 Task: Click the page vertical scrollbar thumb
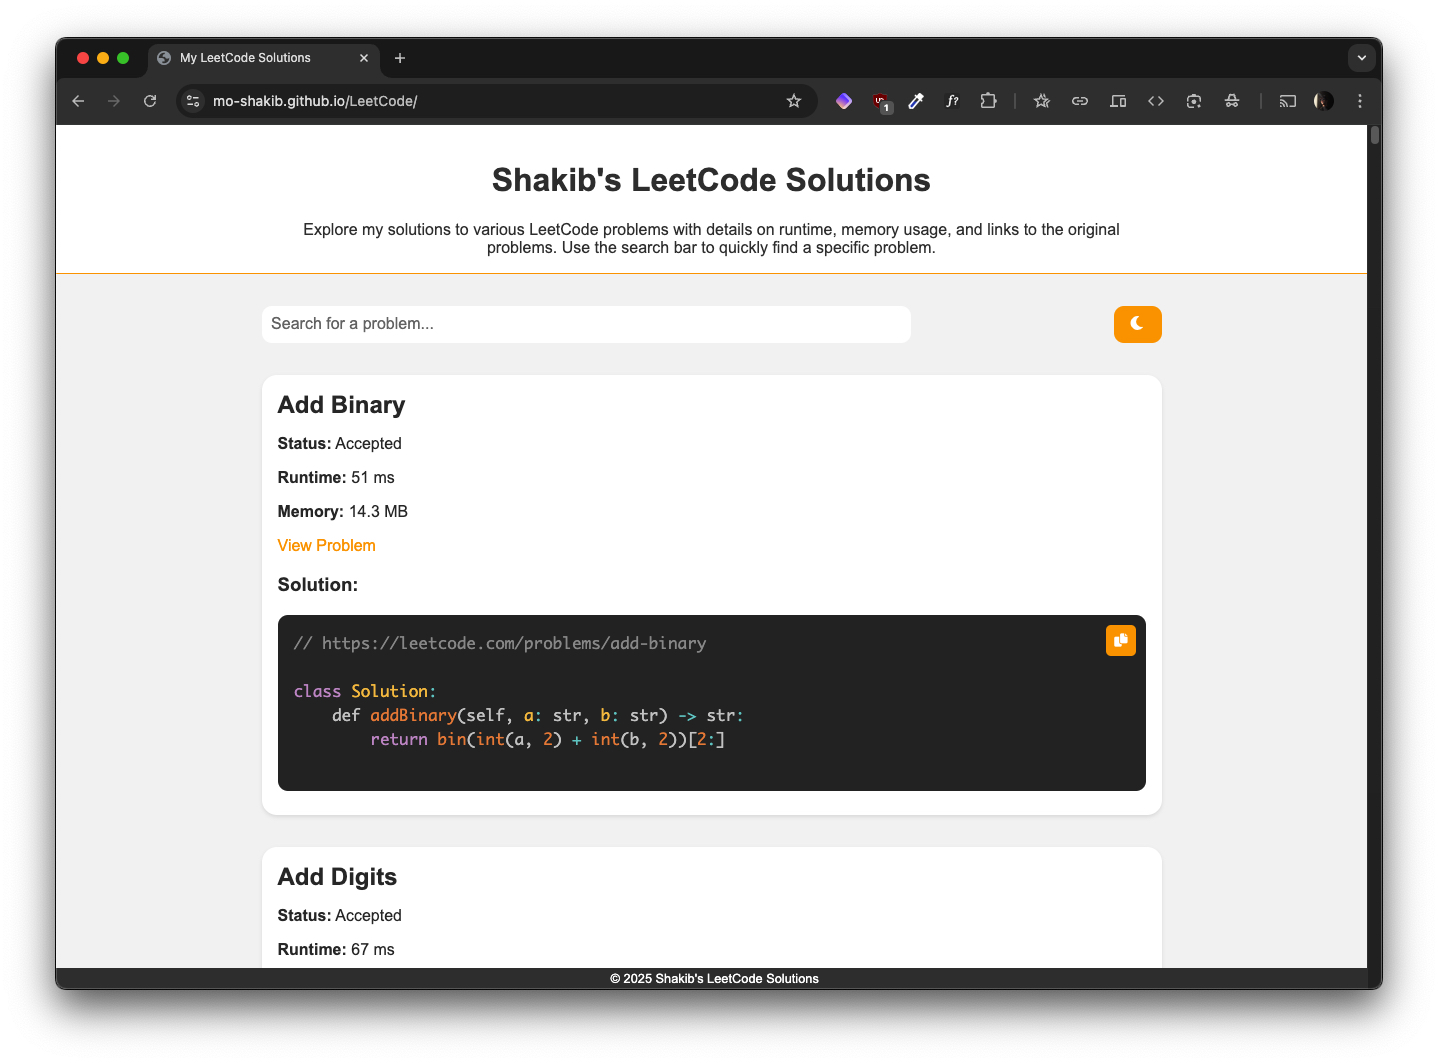click(x=1375, y=135)
